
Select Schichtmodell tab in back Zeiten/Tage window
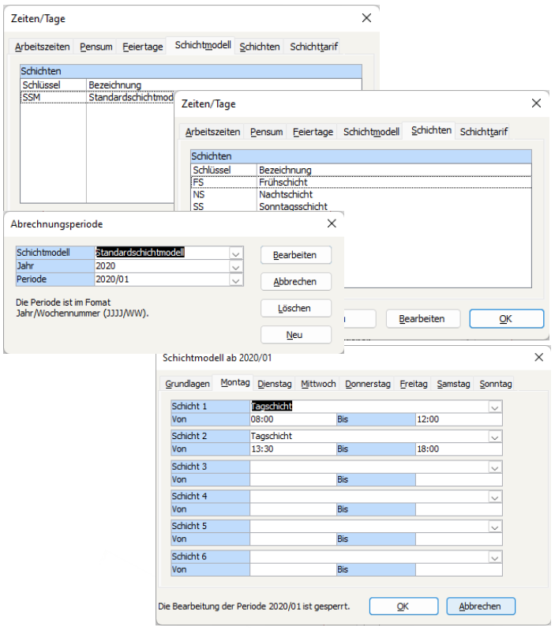point(203,45)
